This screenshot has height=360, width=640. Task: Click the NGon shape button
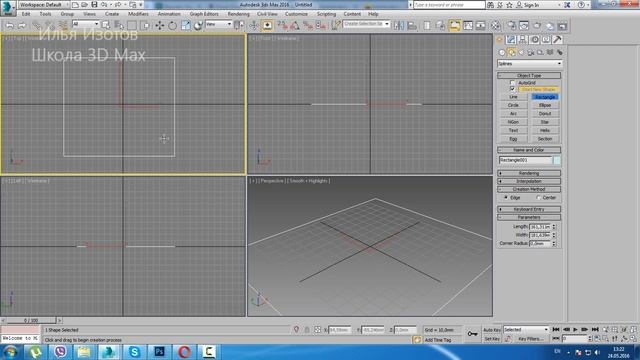pyautogui.click(x=513, y=122)
